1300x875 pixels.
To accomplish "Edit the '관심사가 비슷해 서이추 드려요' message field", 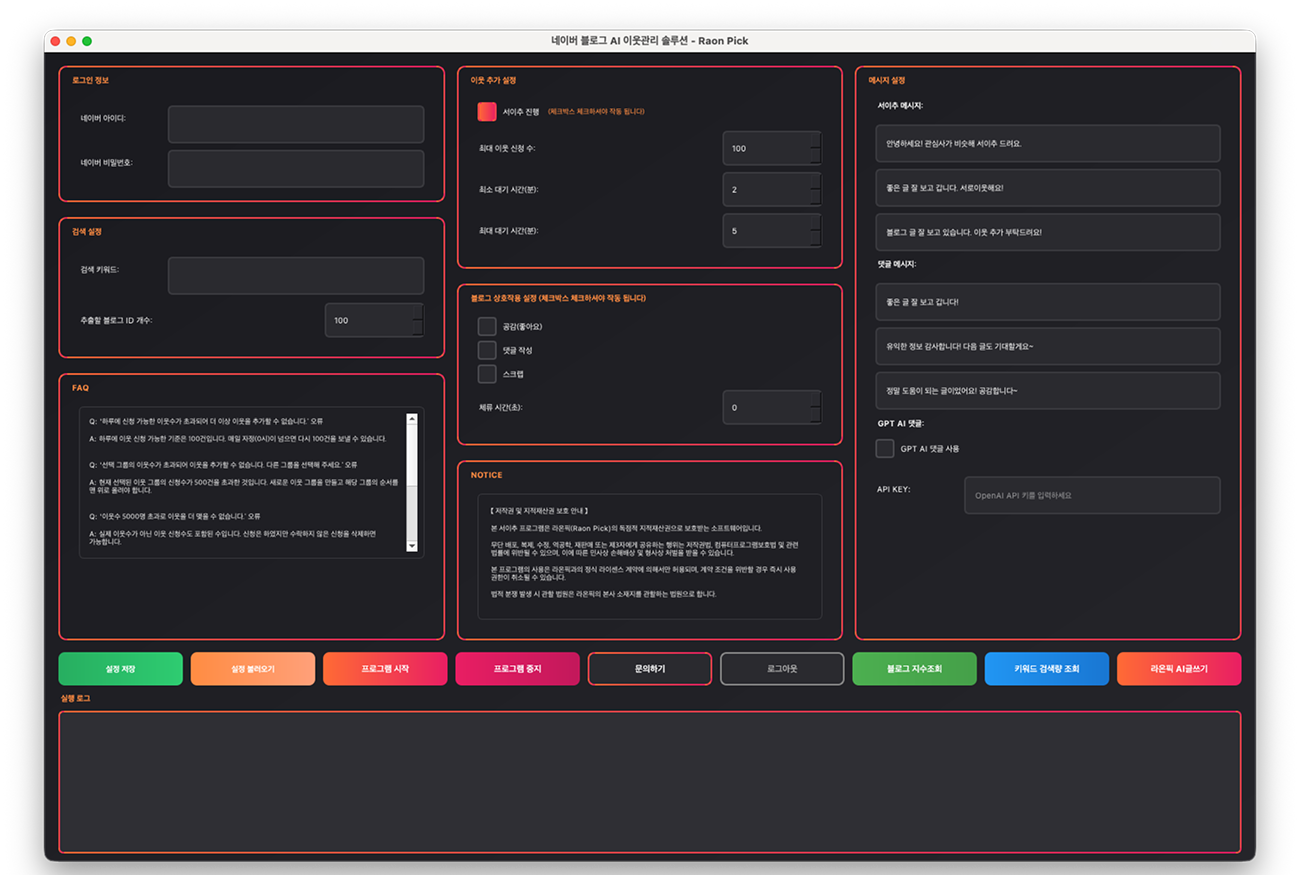I will 1048,143.
